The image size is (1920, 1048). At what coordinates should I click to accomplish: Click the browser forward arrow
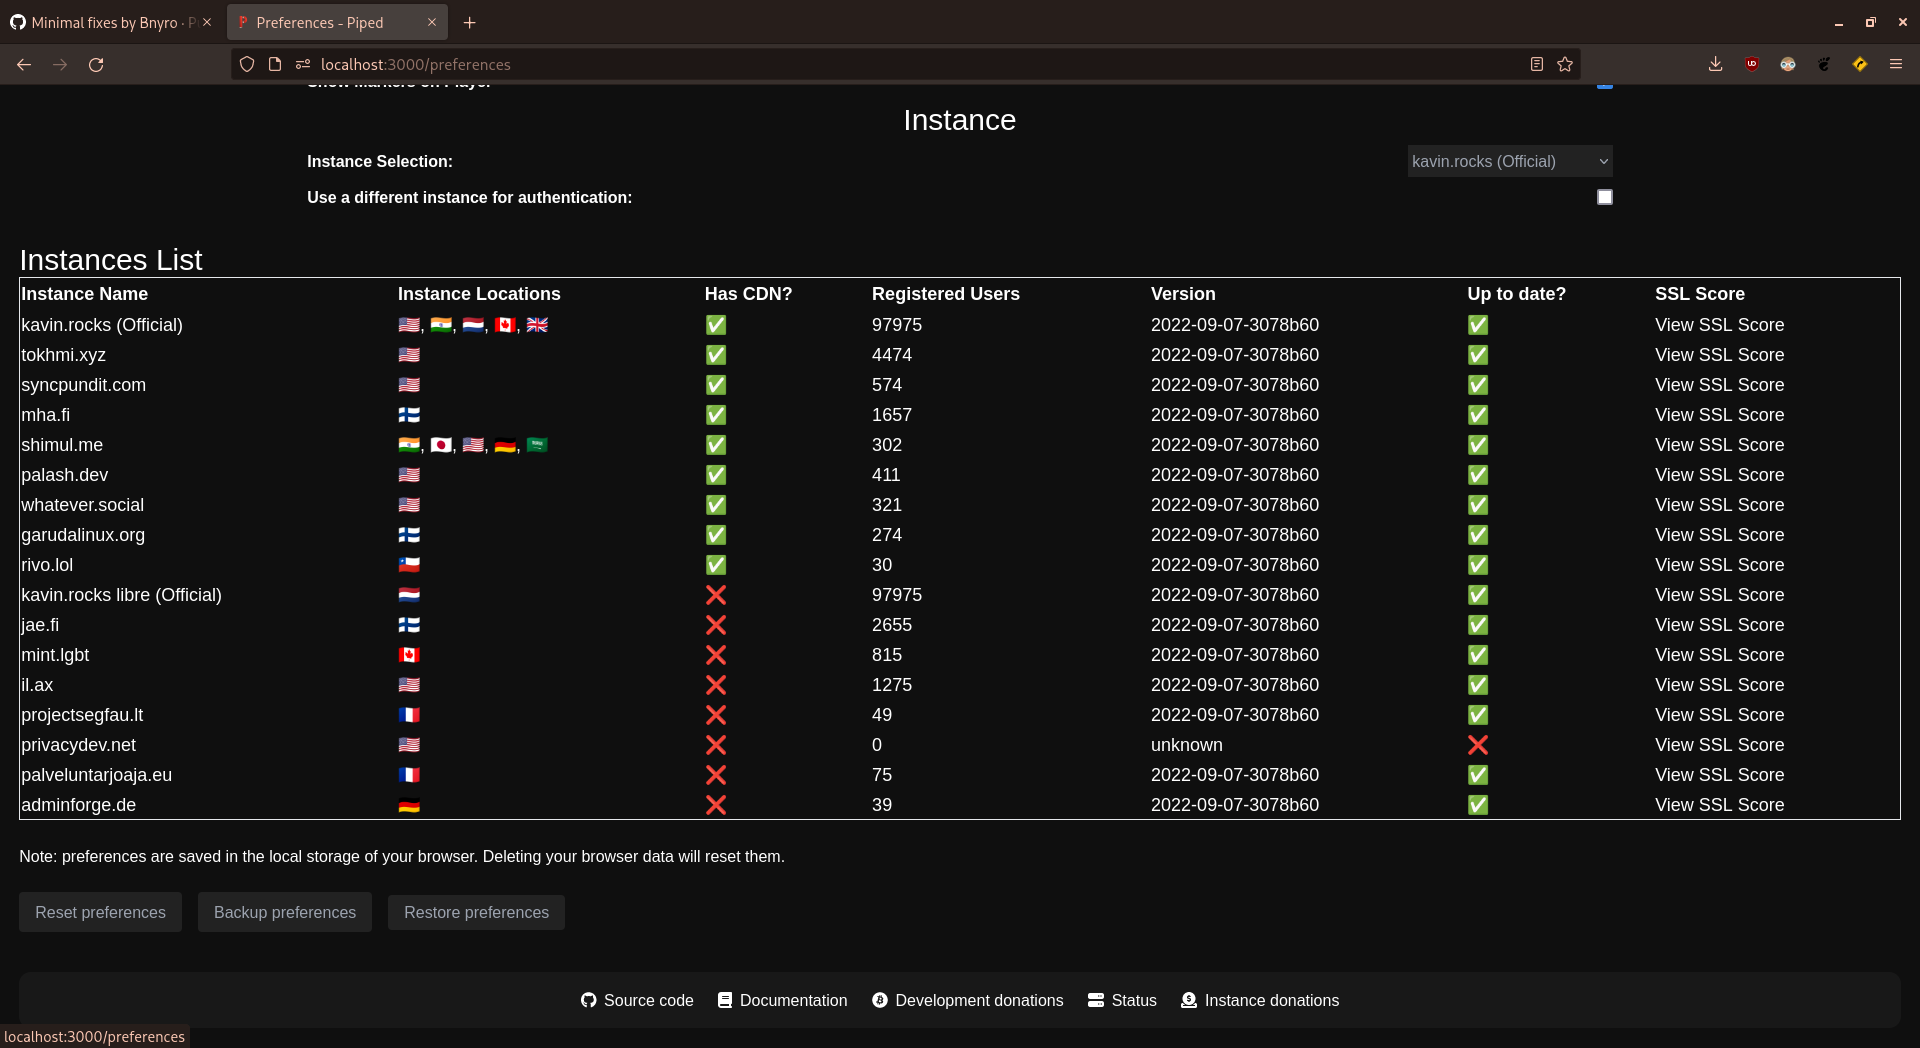(60, 64)
